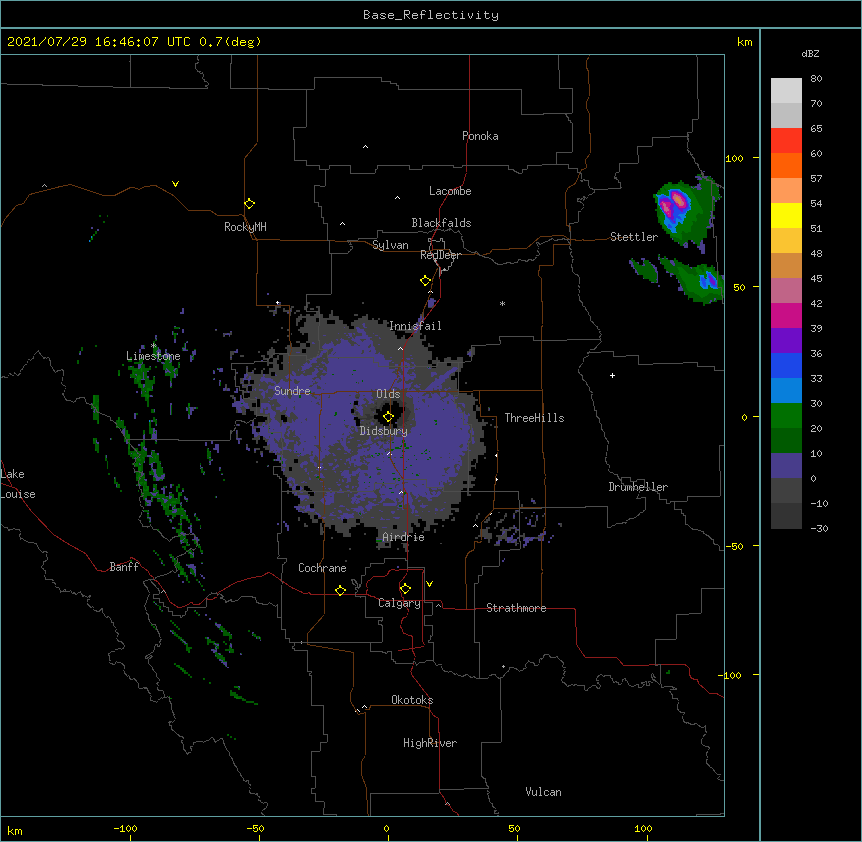This screenshot has height=842, width=862.
Task: Click the Drumheller city label
Action: (x=638, y=487)
